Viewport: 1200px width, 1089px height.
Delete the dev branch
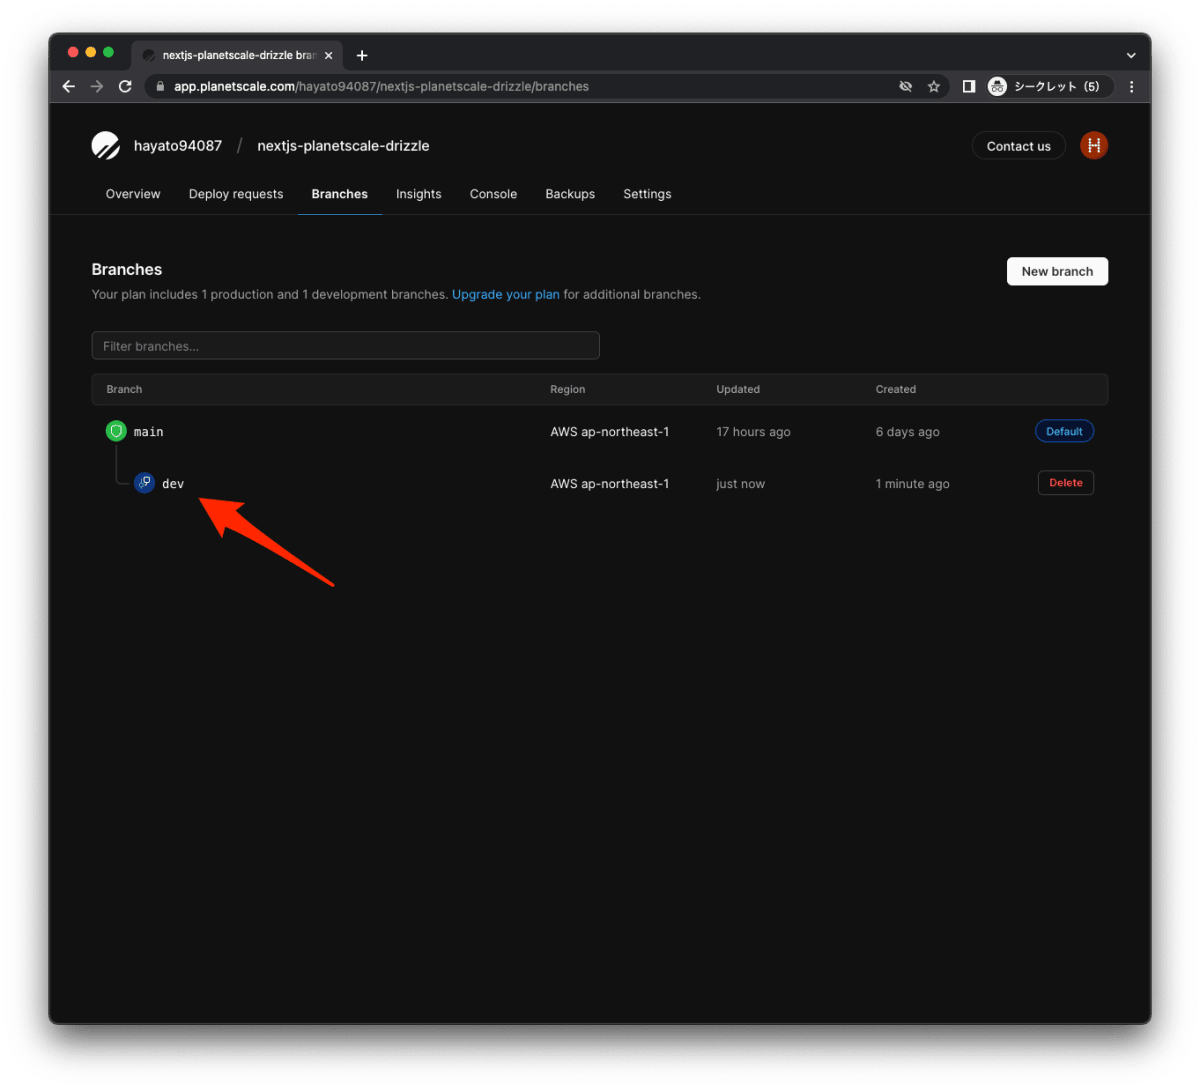pos(1066,483)
